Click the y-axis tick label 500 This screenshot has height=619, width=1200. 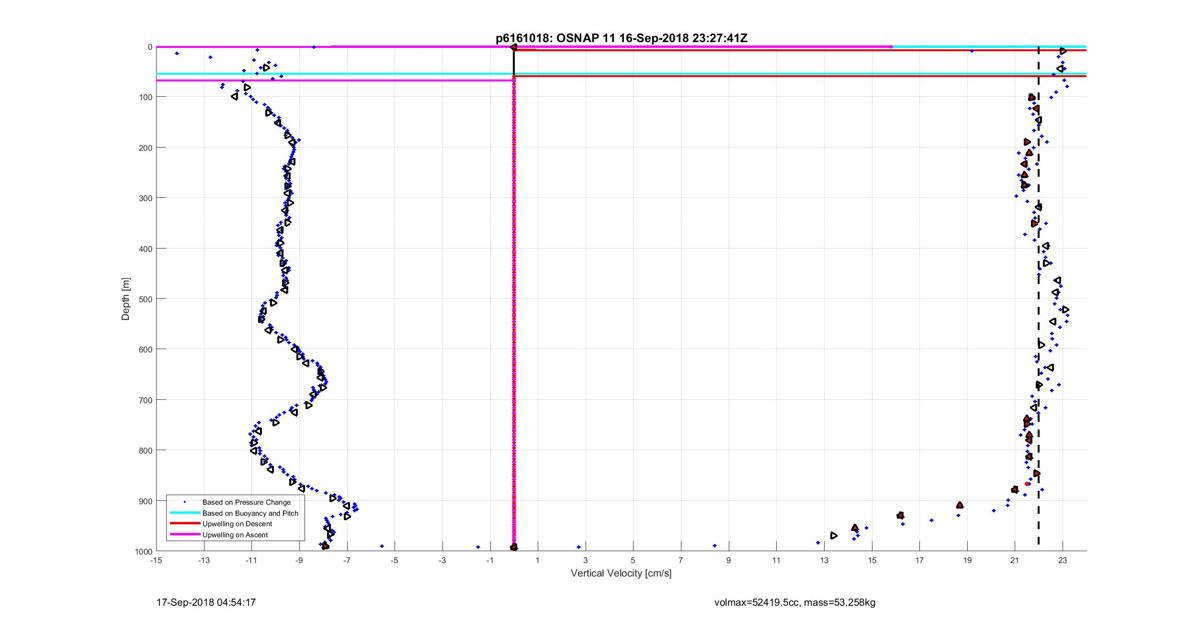pos(144,299)
